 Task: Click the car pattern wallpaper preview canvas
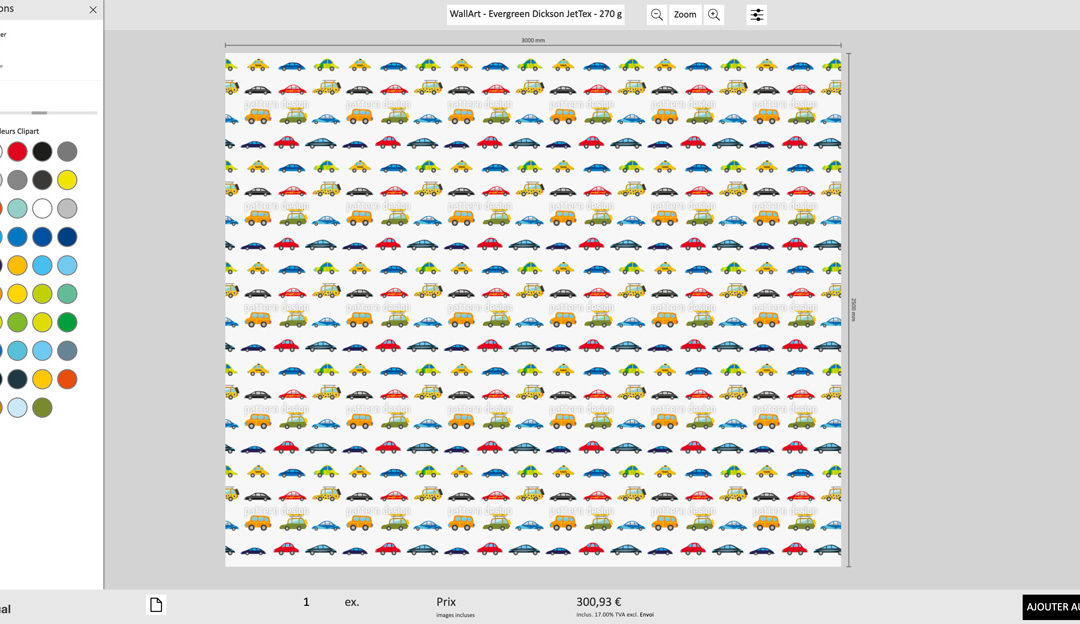click(x=533, y=309)
